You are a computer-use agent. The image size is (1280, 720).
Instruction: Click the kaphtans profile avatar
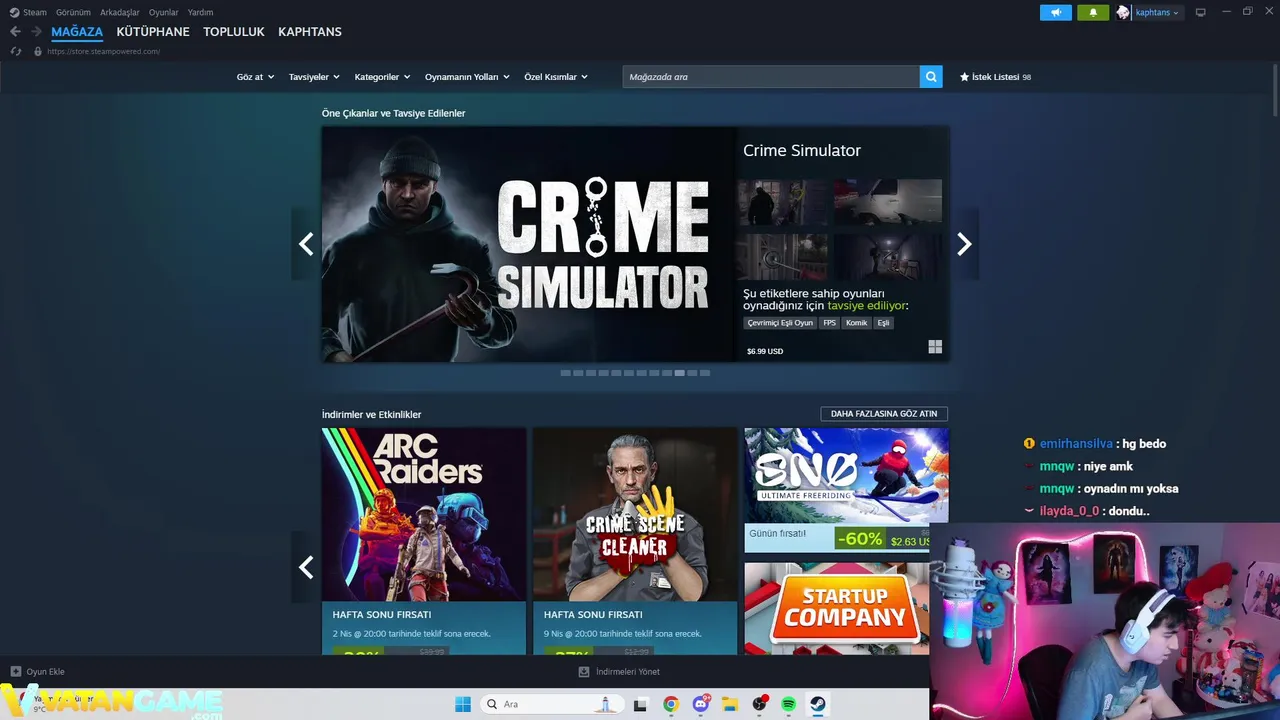[1123, 12]
